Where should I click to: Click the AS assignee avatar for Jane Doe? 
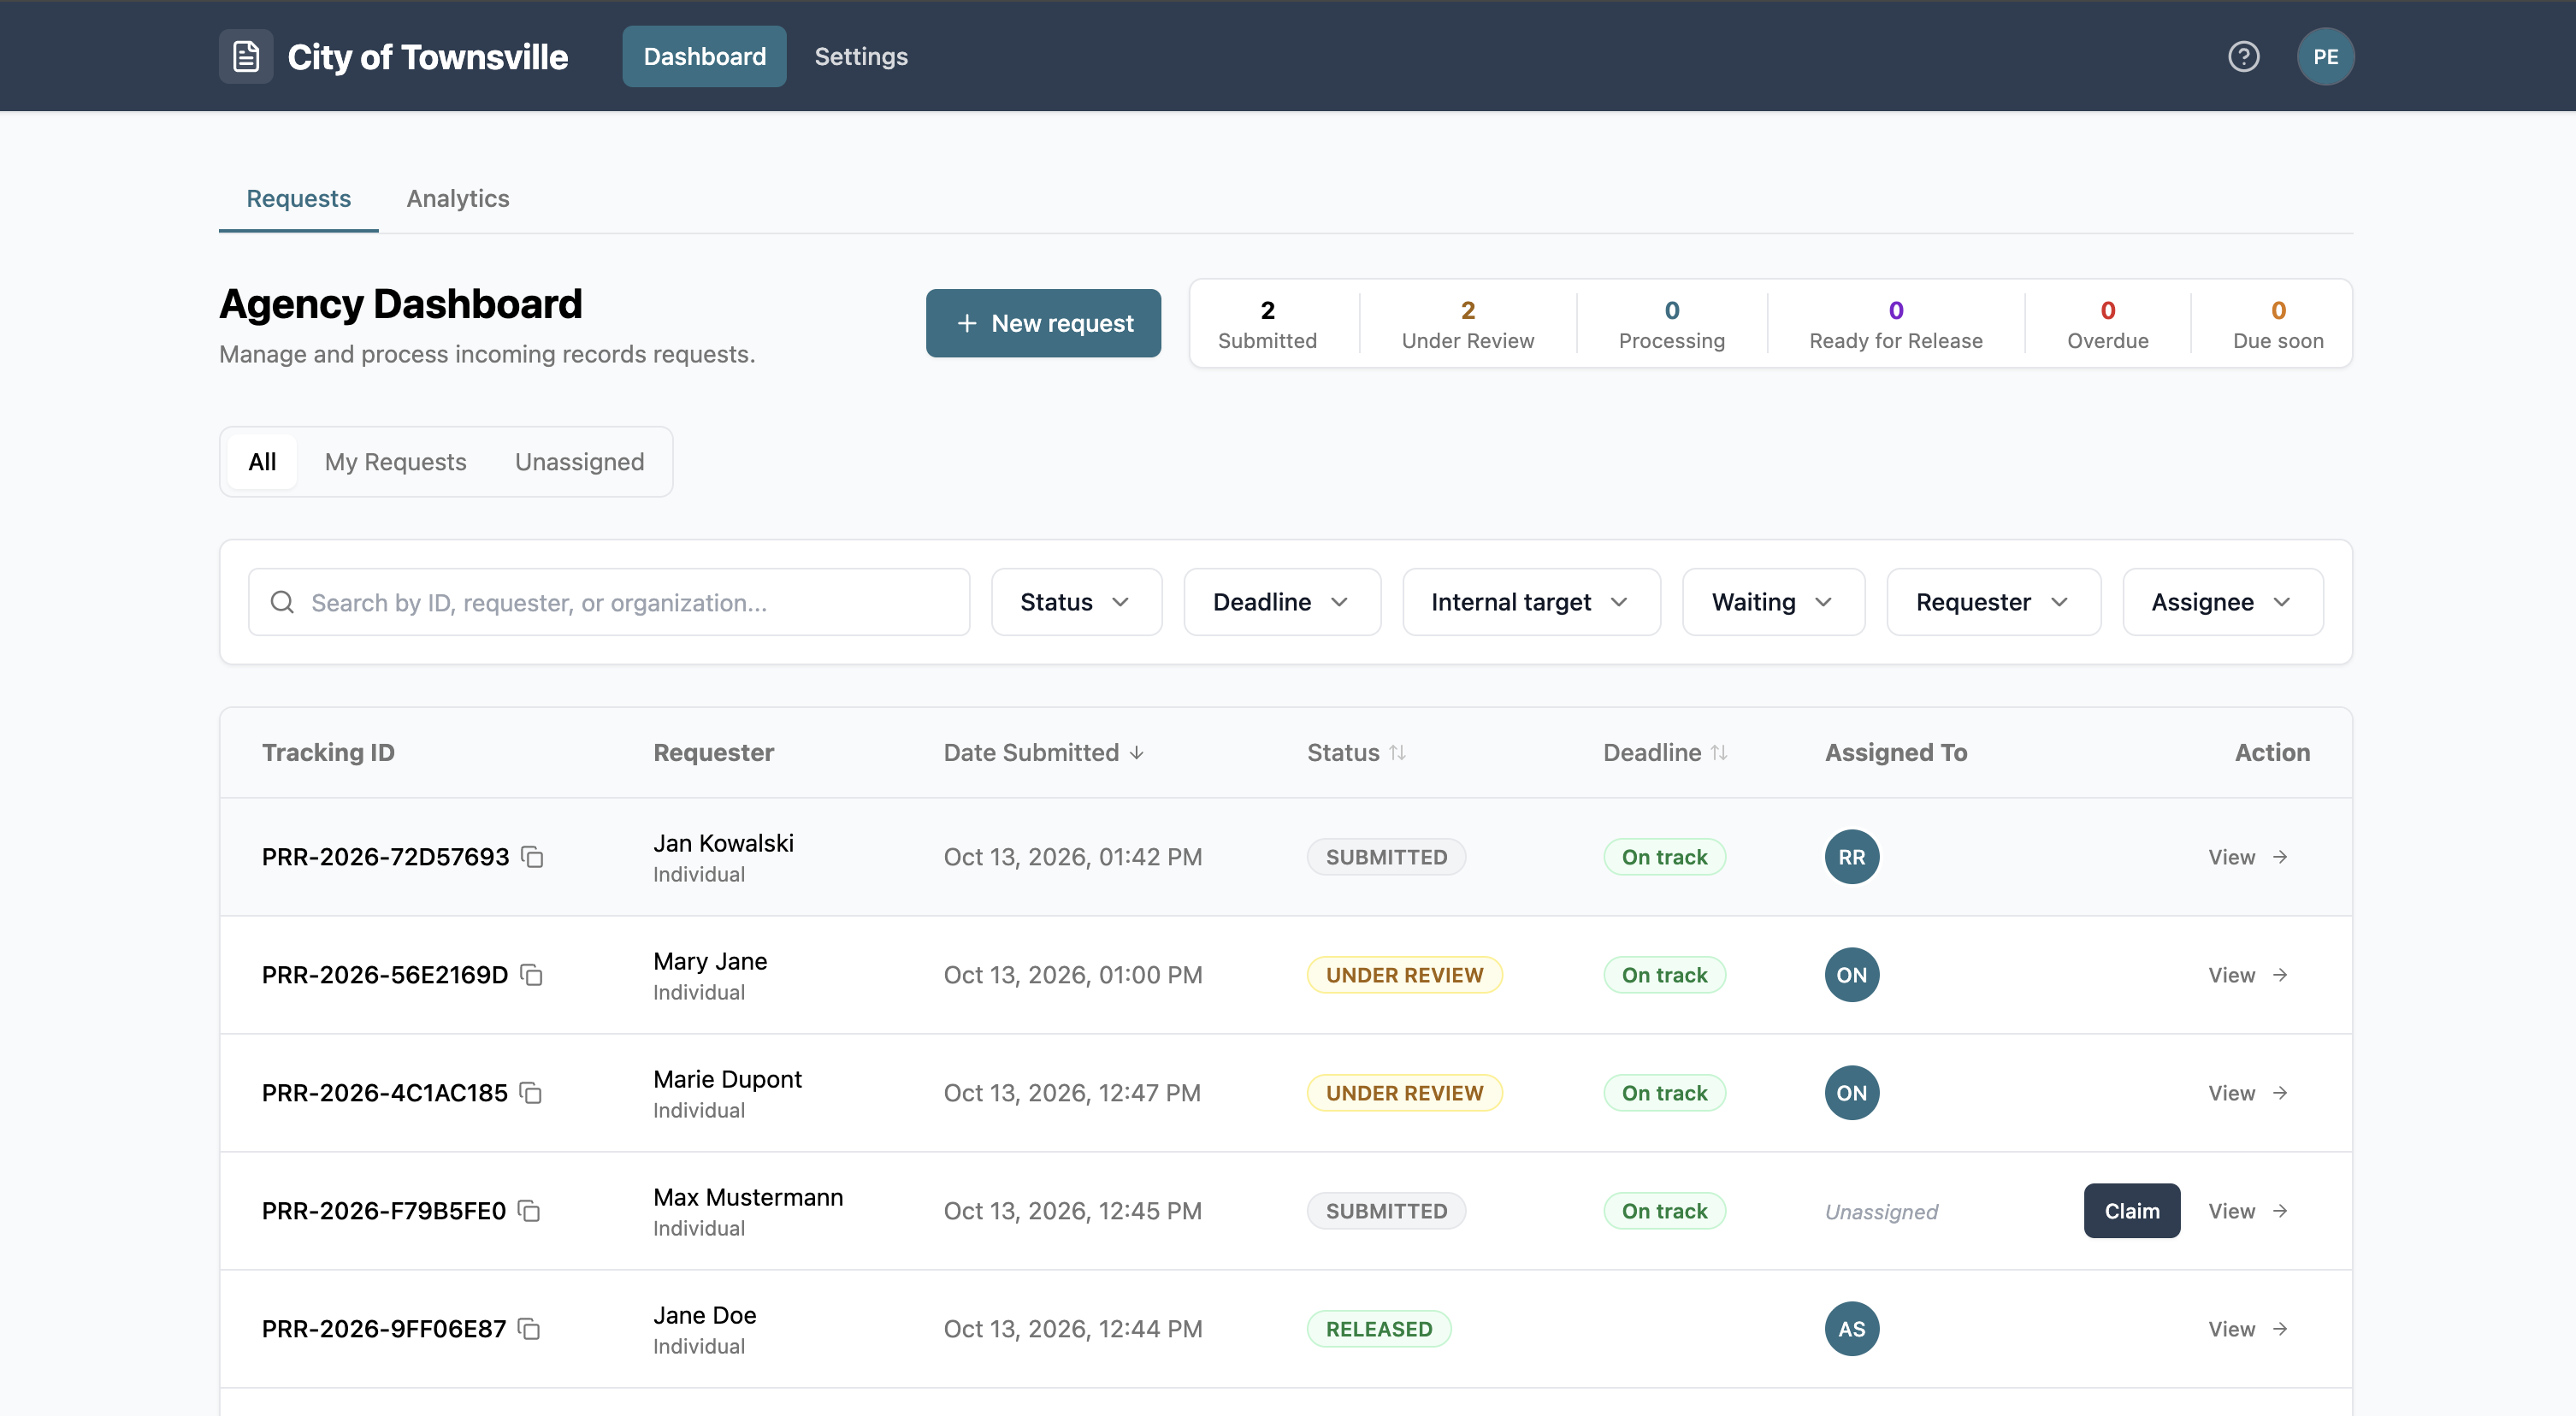(1851, 1329)
